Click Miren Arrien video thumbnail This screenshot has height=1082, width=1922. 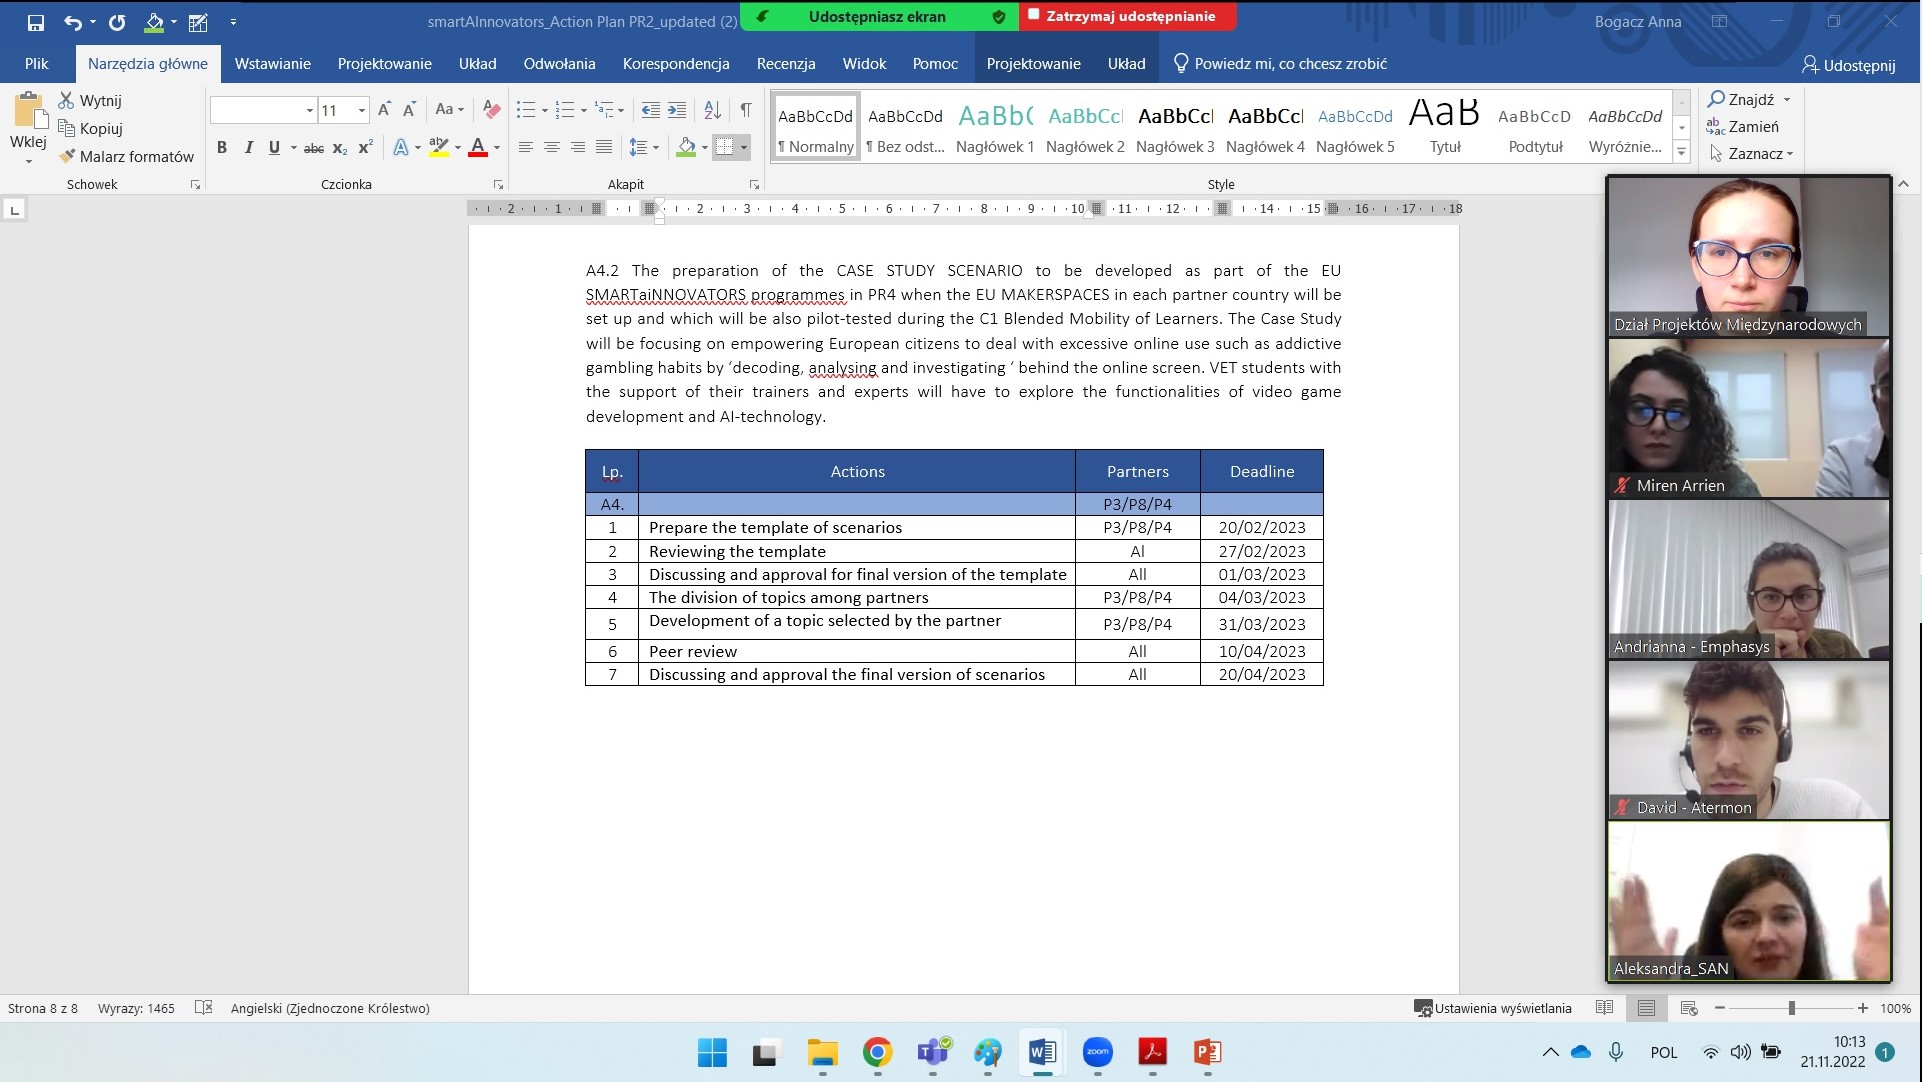tap(1748, 418)
